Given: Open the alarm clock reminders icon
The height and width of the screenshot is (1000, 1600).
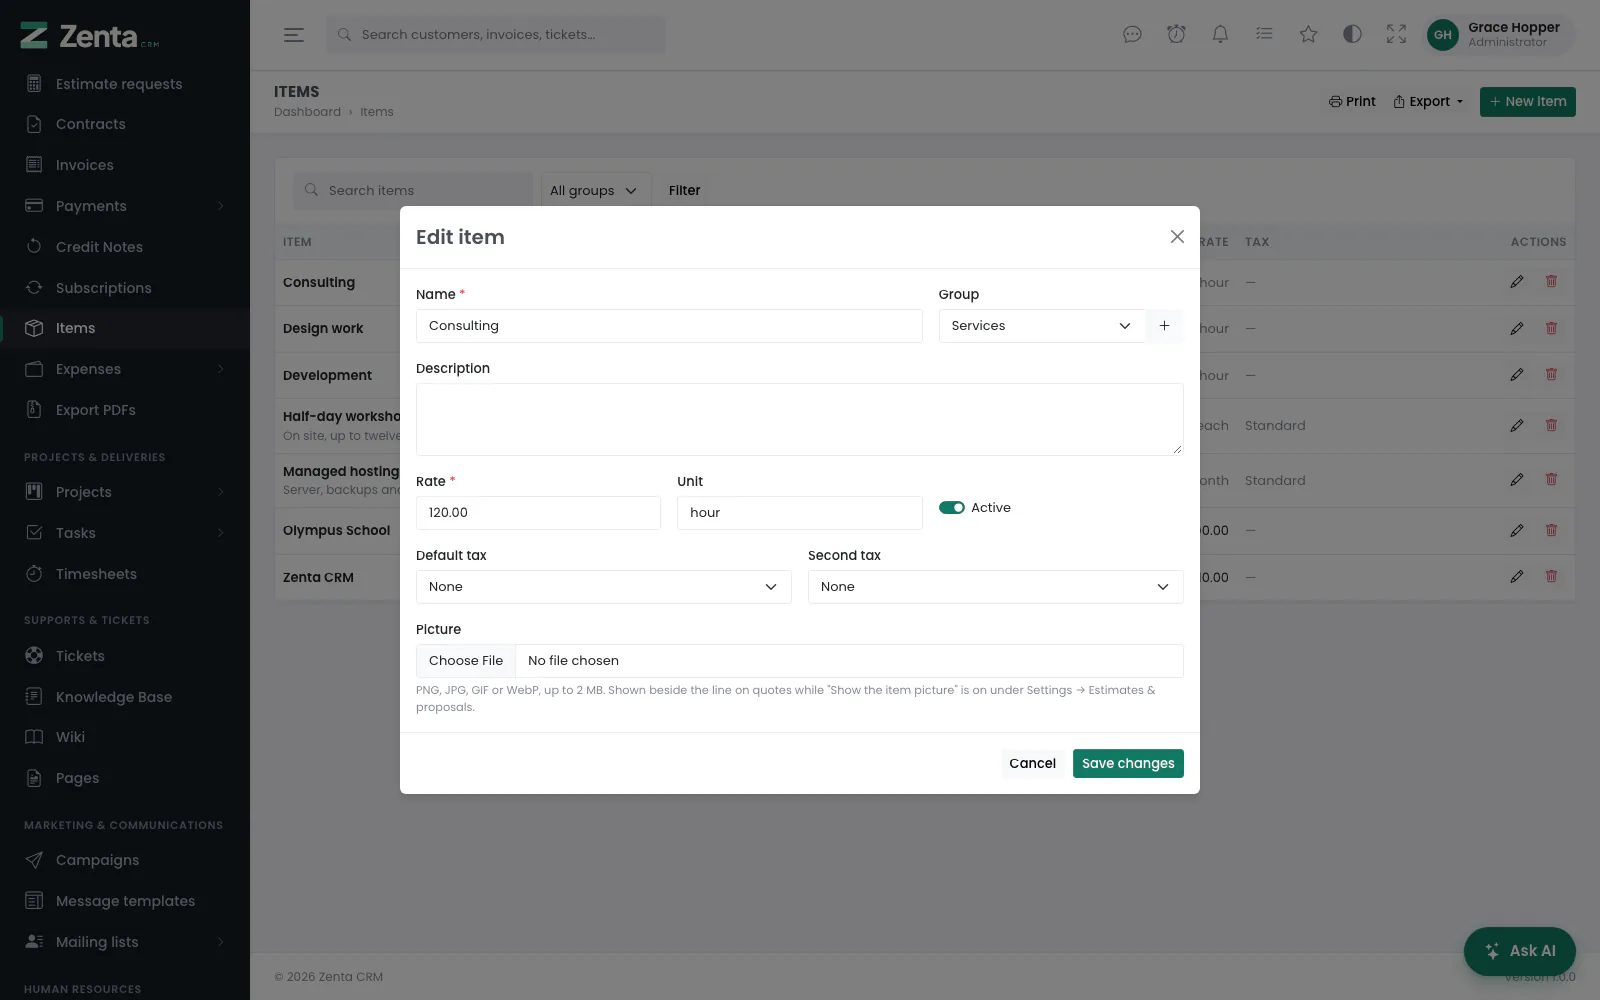Looking at the screenshot, I should (x=1176, y=35).
